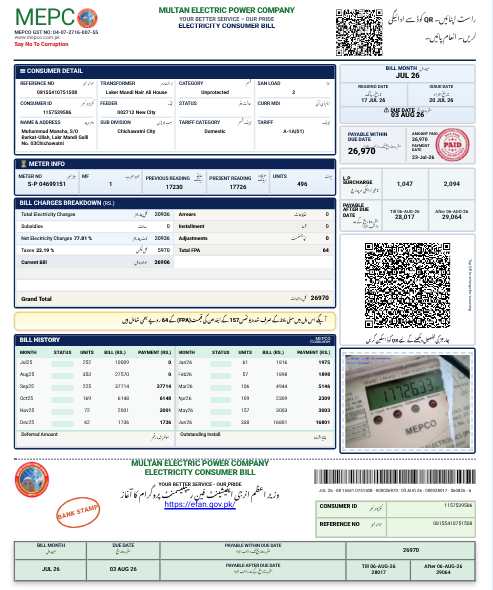Click the L.P surcharge value '1,047'
The image size is (493, 590).
[405, 184]
